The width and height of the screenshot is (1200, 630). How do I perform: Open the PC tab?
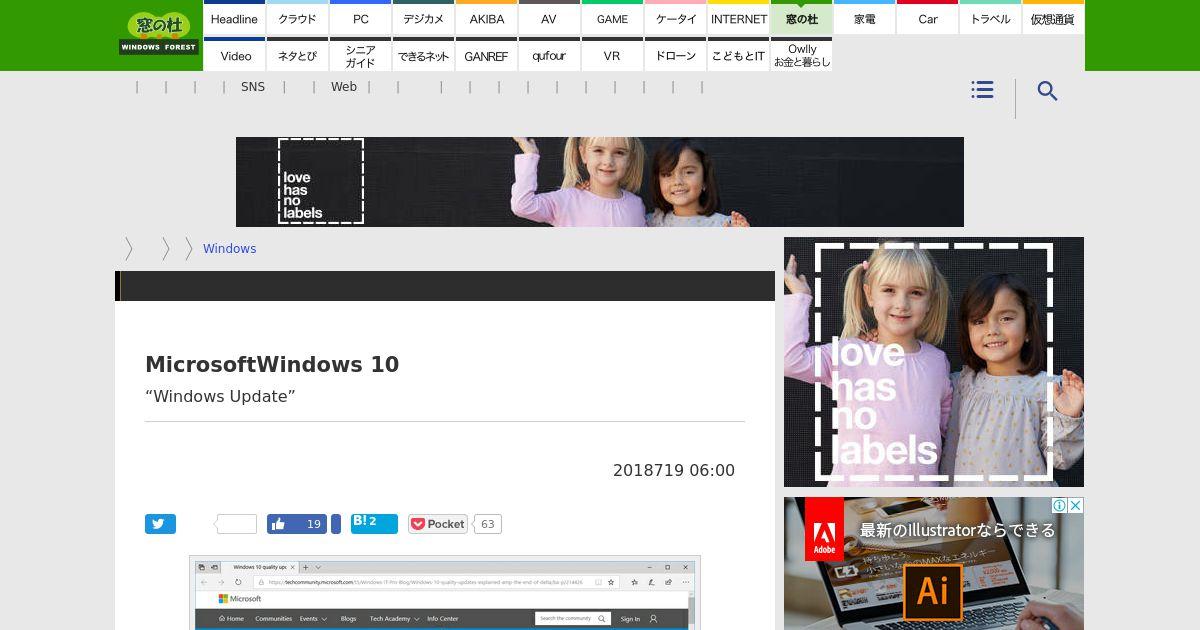(360, 18)
